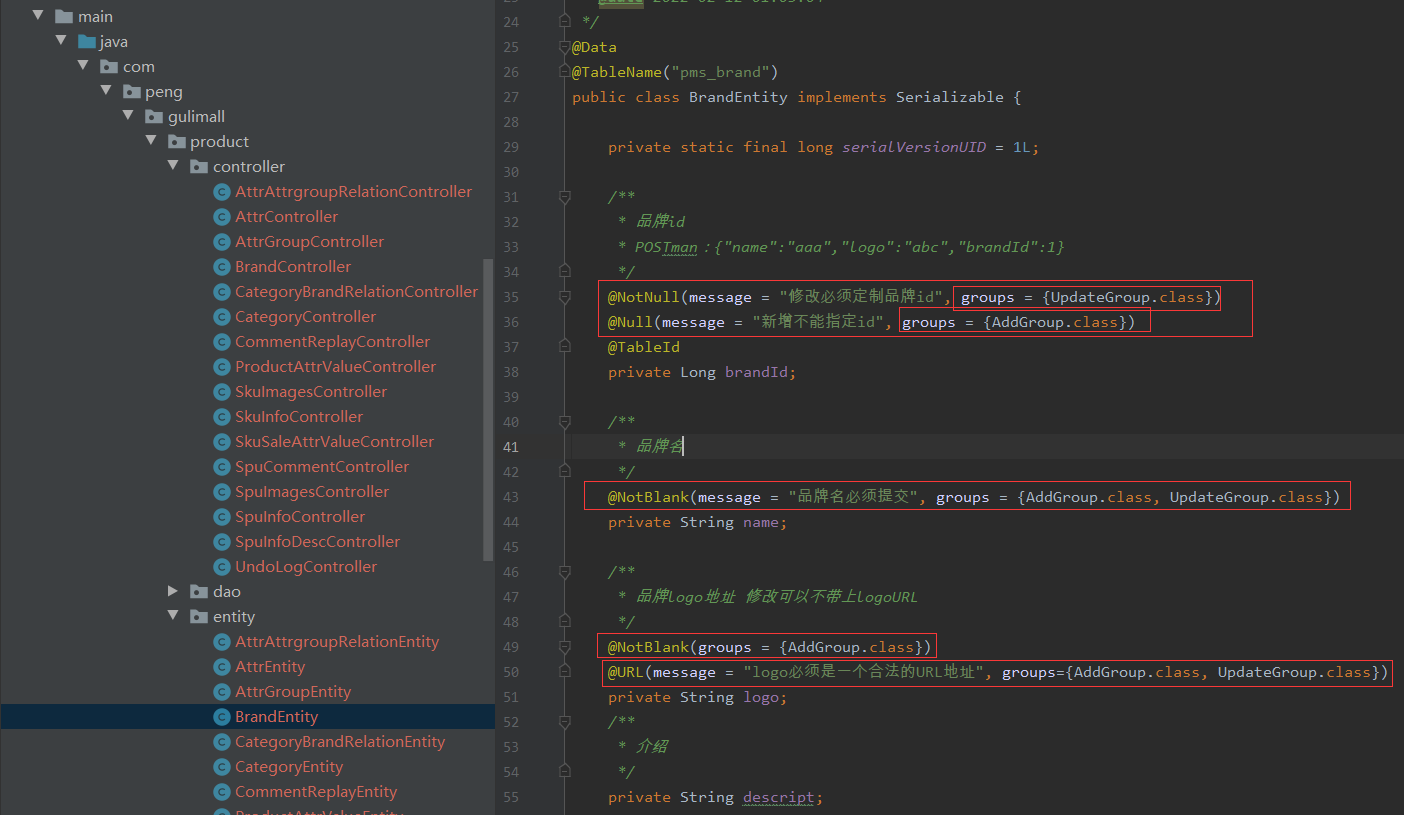Select UndoLogController in the tree
Image resolution: width=1404 pixels, height=815 pixels.
tap(306, 566)
